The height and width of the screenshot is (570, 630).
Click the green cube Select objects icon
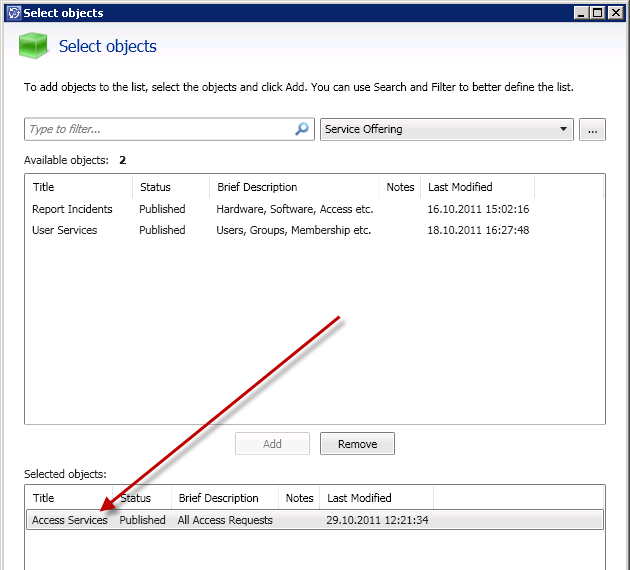pyautogui.click(x=34, y=47)
